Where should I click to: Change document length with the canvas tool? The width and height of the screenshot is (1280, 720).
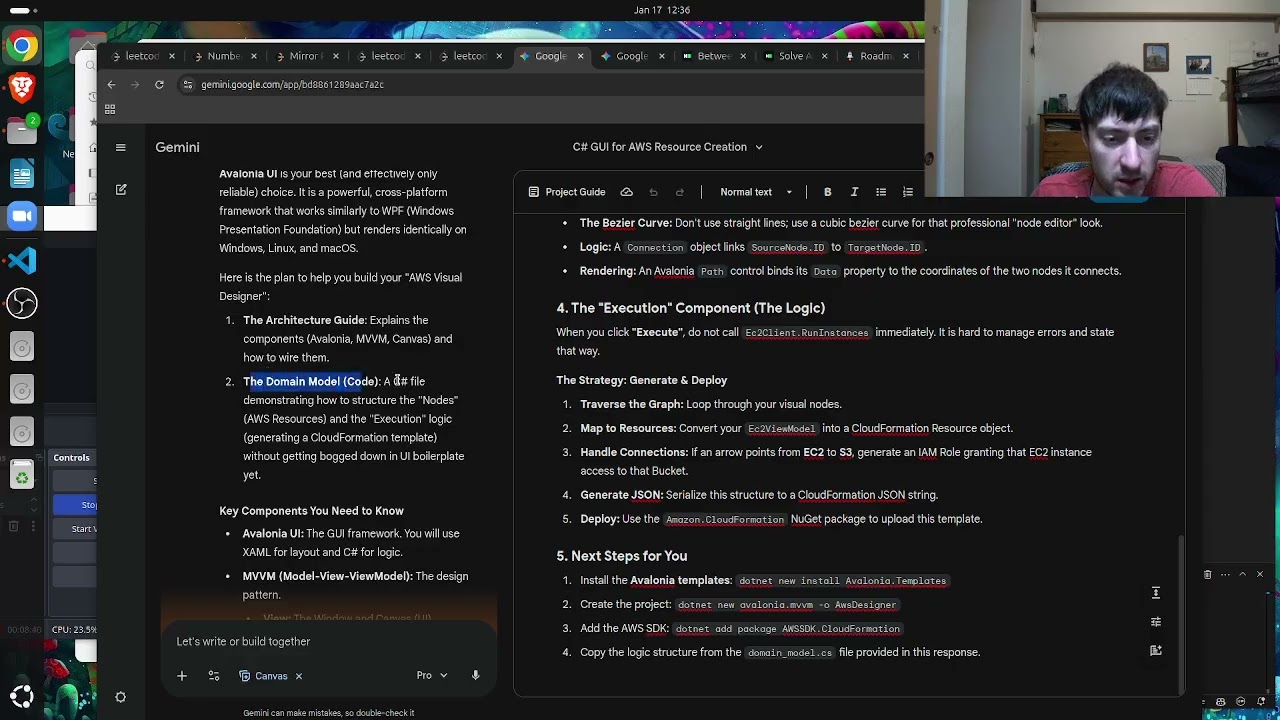pyautogui.click(x=1156, y=593)
